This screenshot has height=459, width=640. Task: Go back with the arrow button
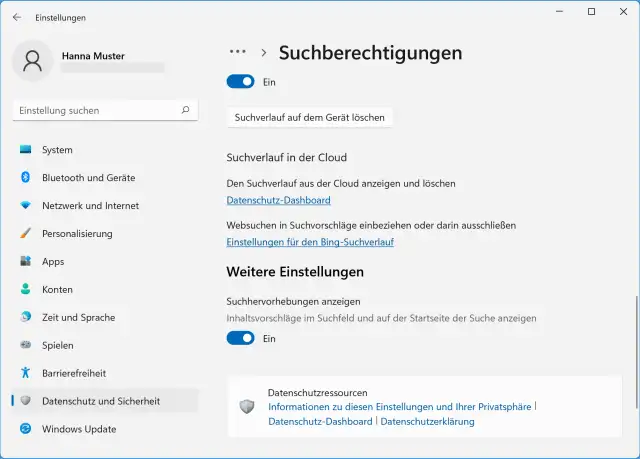[x=16, y=17]
